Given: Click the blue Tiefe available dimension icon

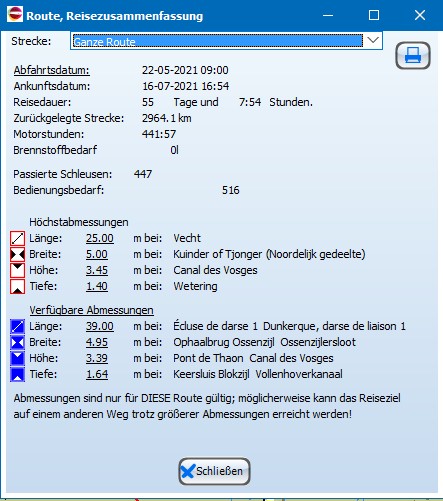Looking at the screenshot, I should [x=17, y=374].
